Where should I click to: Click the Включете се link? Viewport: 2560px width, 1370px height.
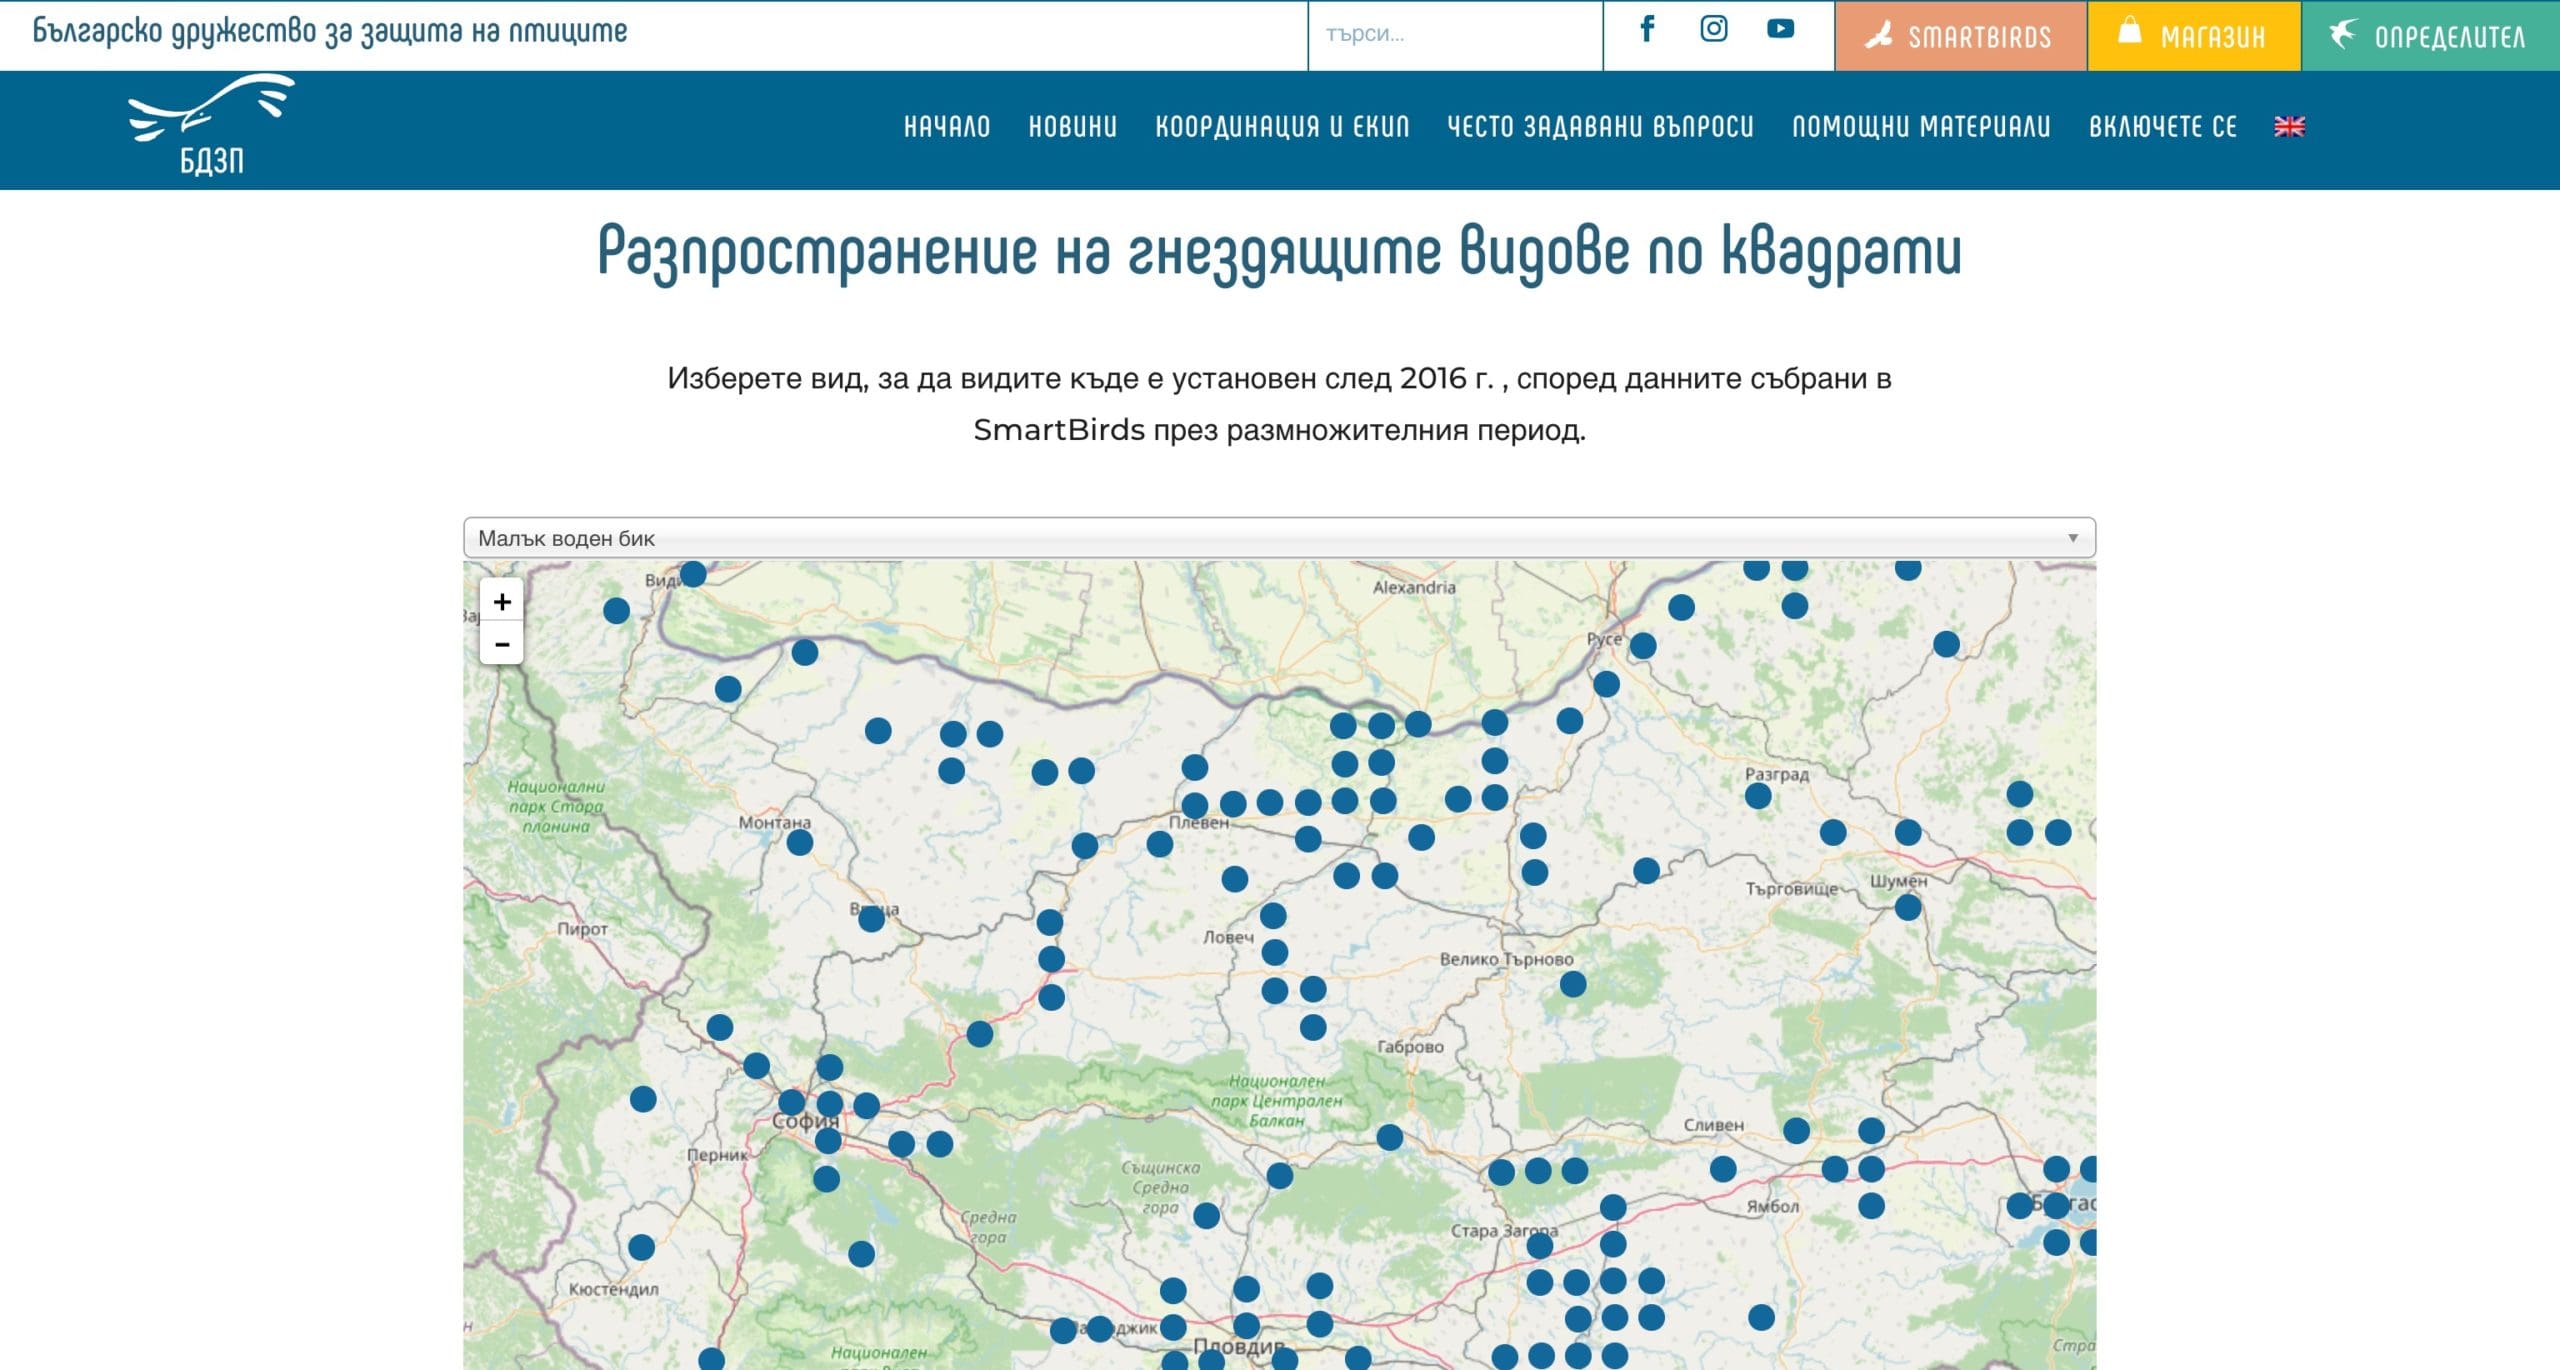[x=2162, y=127]
